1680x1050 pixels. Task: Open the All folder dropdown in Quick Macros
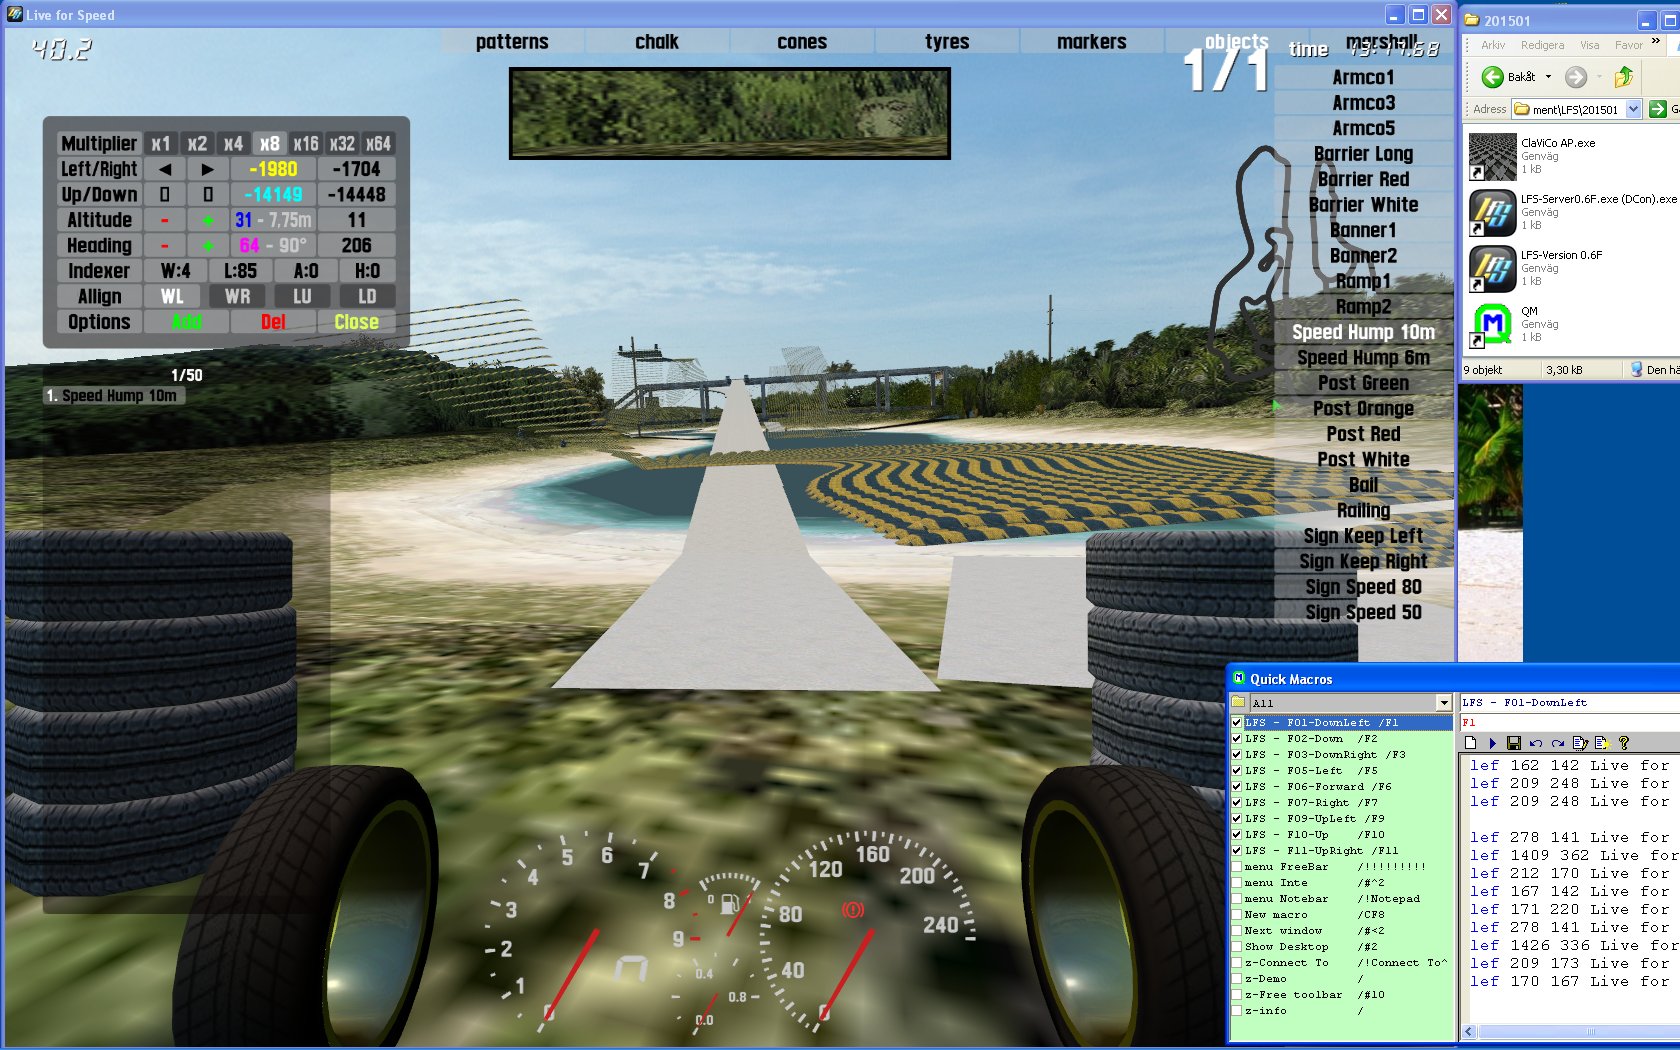(x=1443, y=703)
